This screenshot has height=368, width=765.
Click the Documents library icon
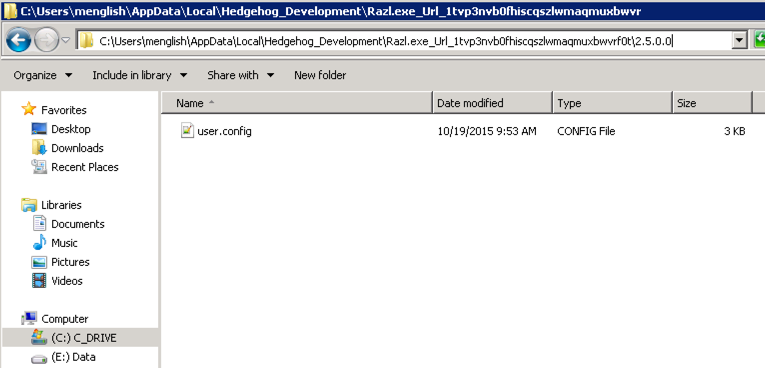(x=39, y=224)
